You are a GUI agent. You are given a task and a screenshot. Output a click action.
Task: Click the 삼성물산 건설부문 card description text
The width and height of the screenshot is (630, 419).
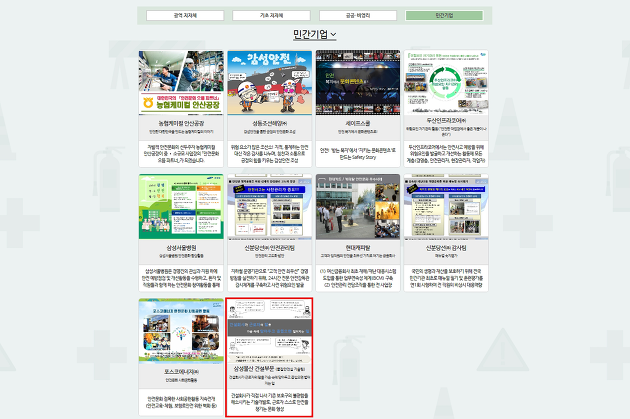coord(270,402)
